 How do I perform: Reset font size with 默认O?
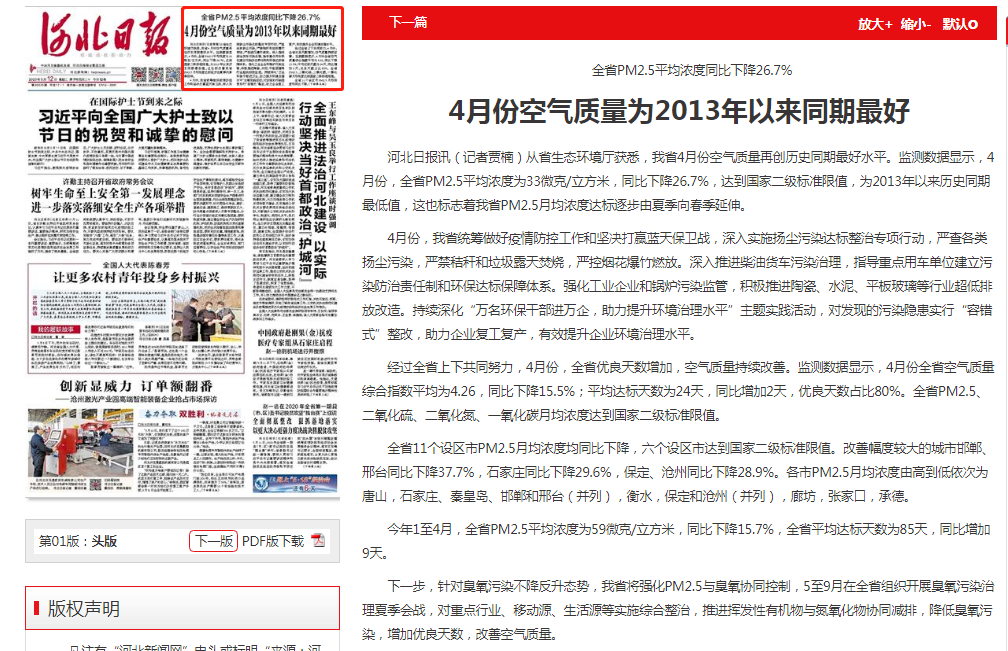[x=960, y=24]
